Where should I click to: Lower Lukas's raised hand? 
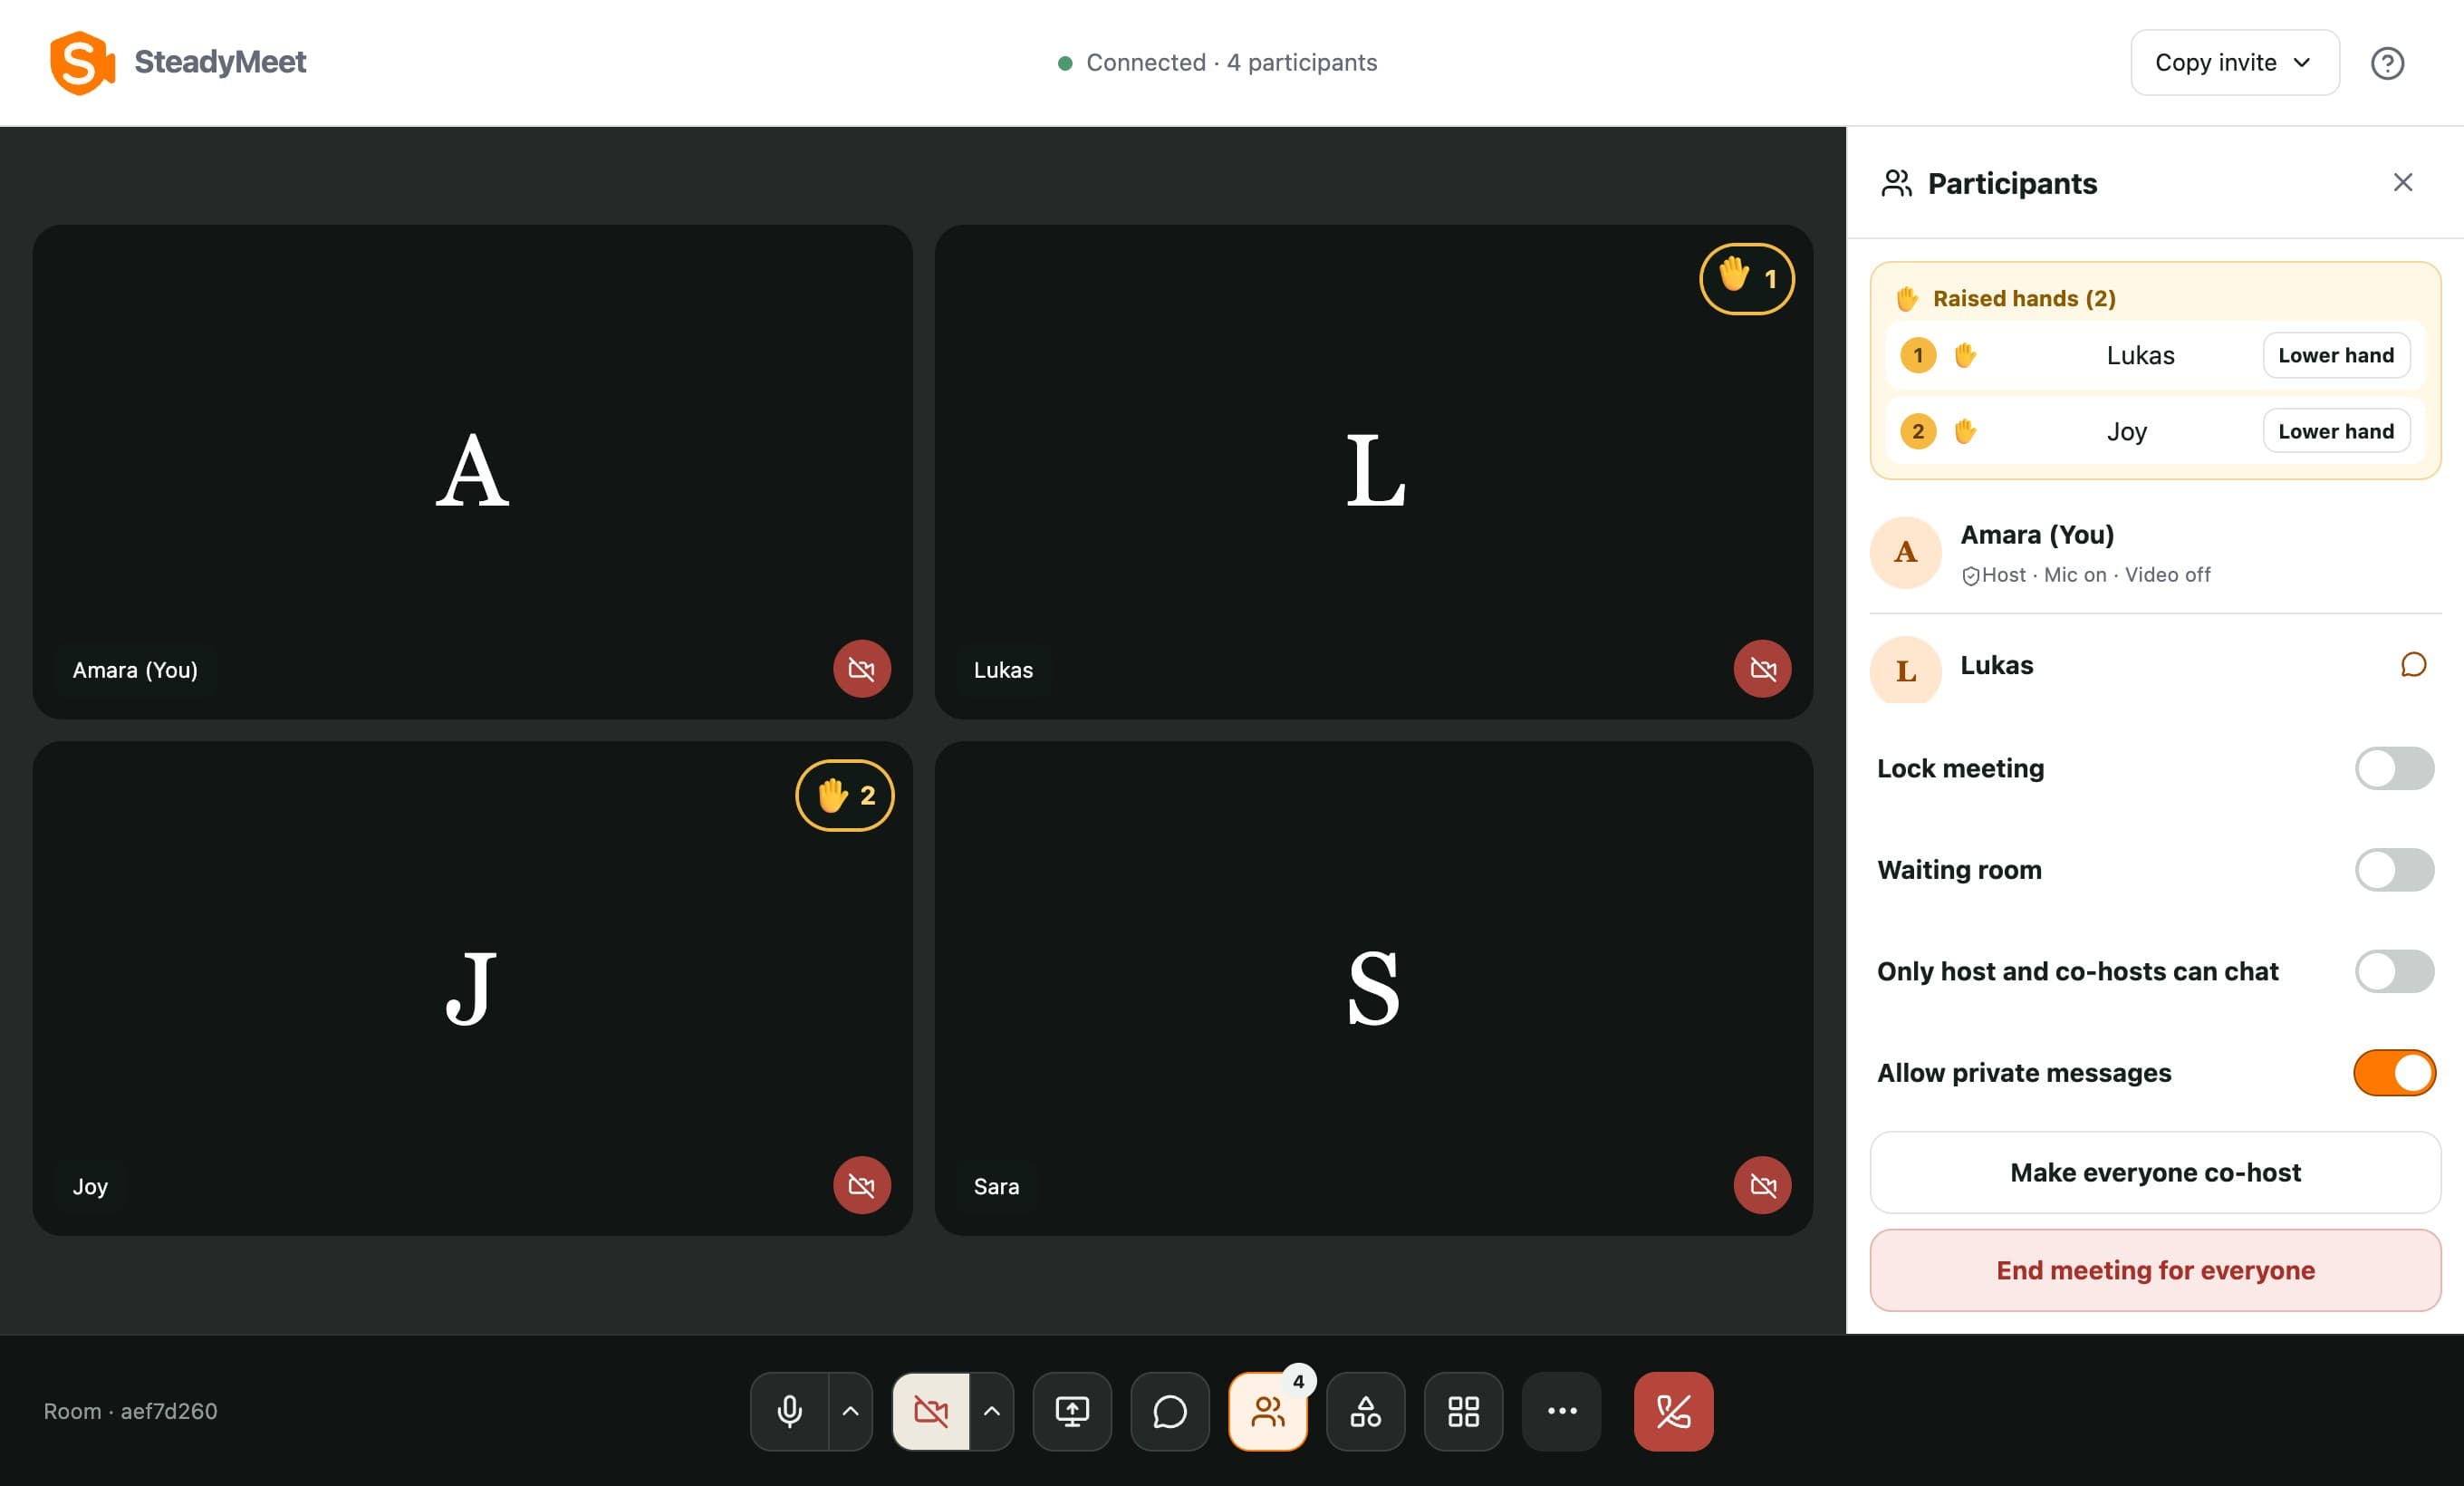(x=2336, y=355)
